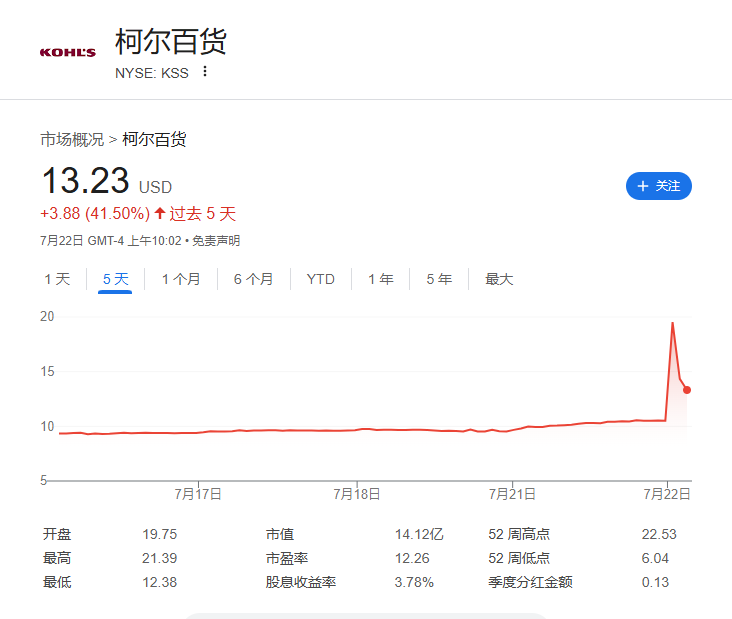Click the 13.23 current price value

[85, 181]
